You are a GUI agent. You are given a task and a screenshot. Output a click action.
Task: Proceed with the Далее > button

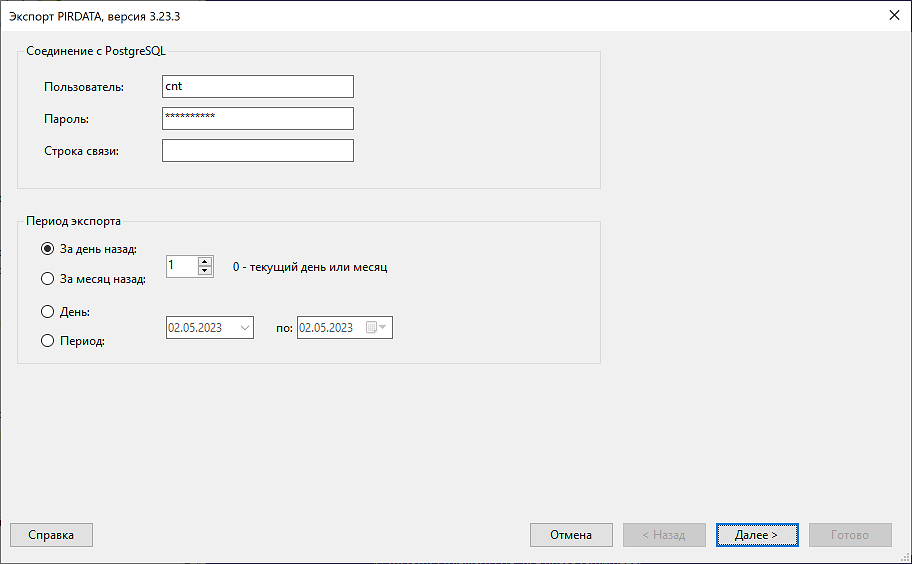coord(757,535)
